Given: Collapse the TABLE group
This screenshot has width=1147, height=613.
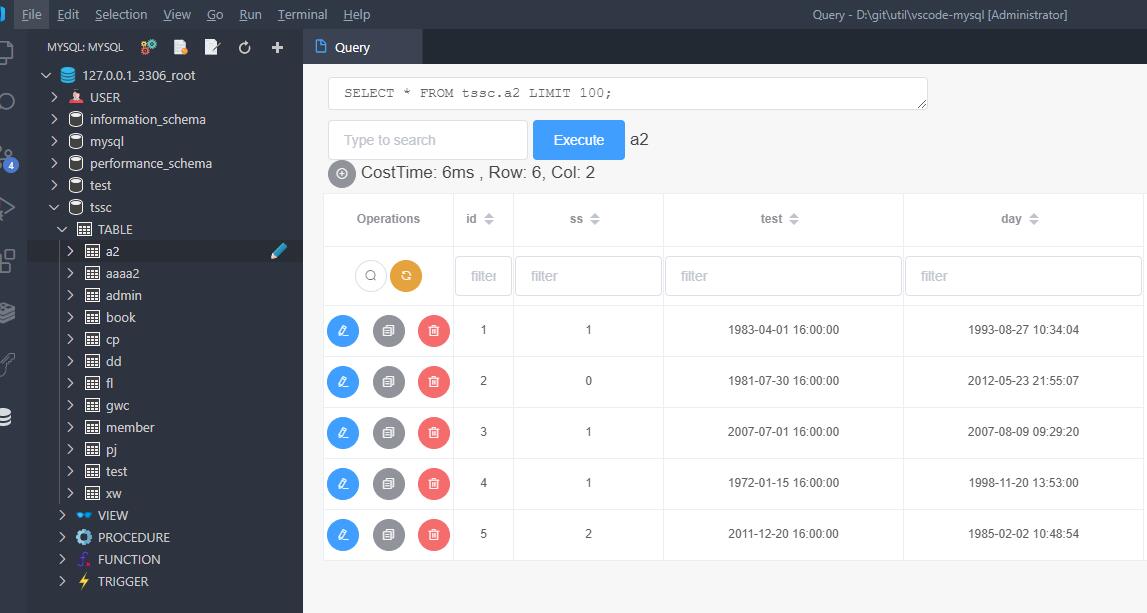Looking at the screenshot, I should click(62, 229).
